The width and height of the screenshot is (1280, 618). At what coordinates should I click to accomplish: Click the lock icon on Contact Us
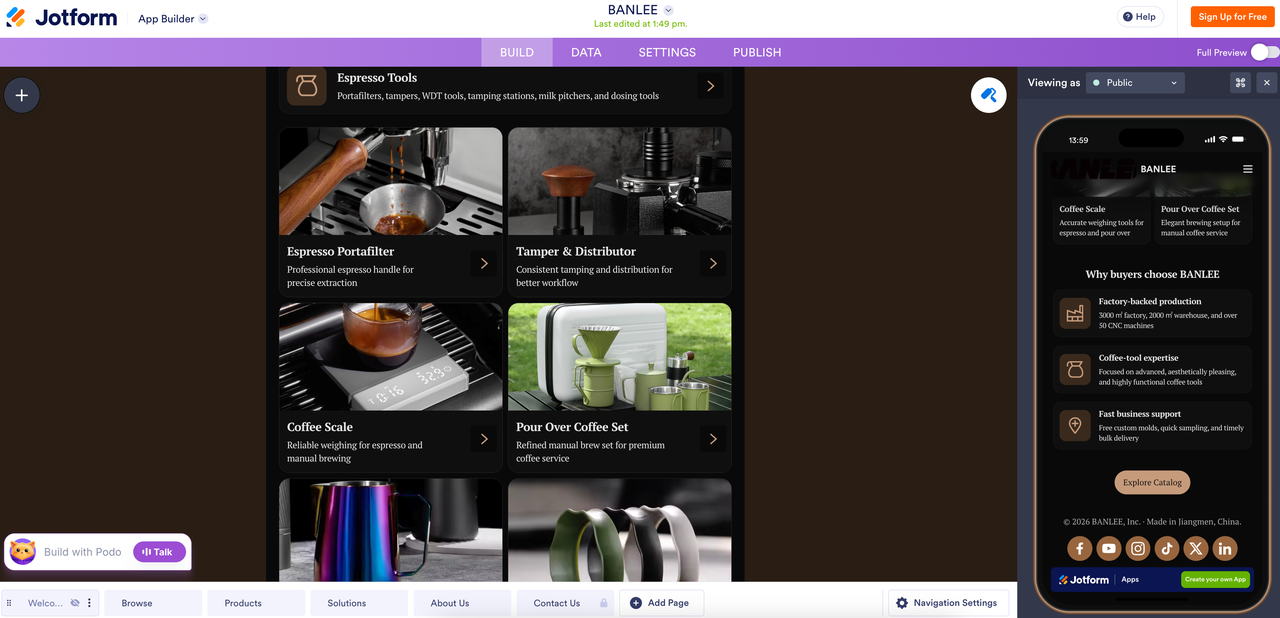coord(603,603)
